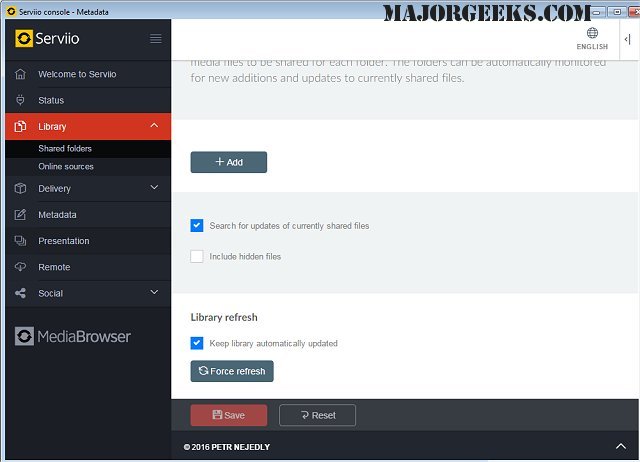
Task: Open the Remote menu item
Action: tap(88, 267)
